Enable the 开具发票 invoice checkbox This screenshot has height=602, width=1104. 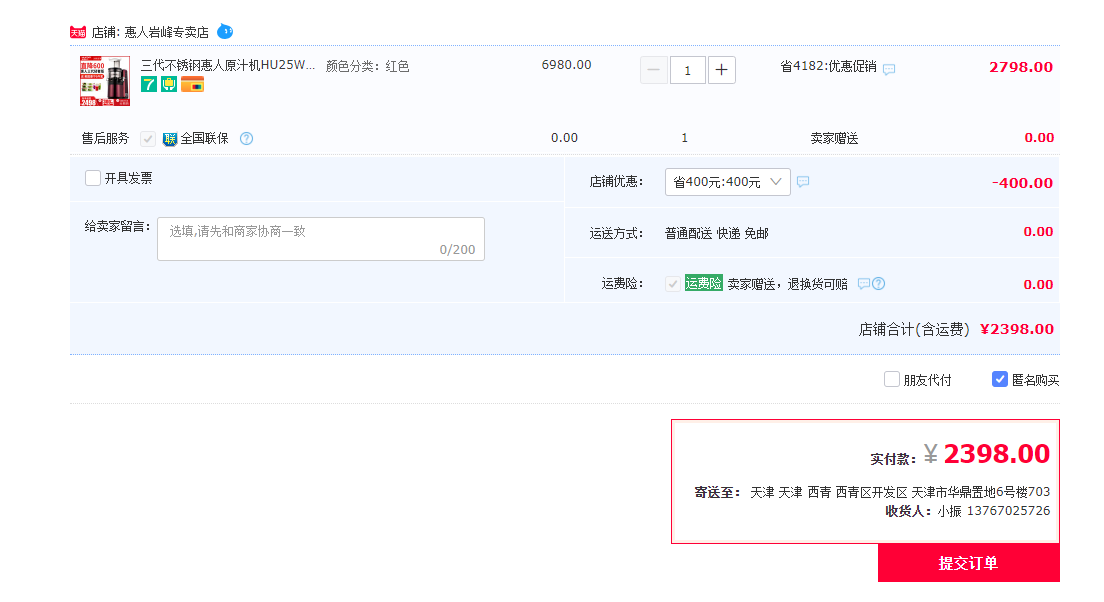coord(92,178)
